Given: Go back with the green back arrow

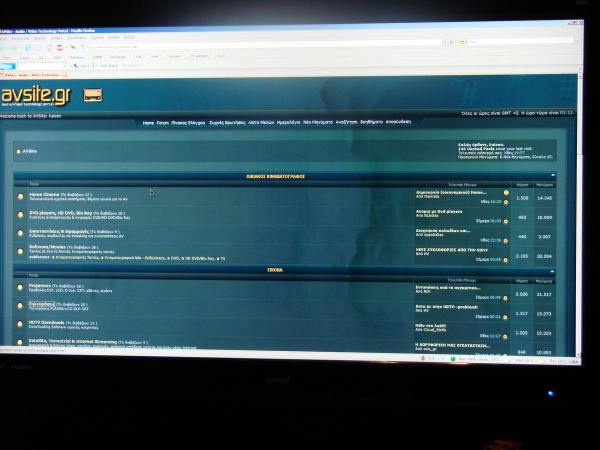Looking at the screenshot, I should tap(2, 48).
